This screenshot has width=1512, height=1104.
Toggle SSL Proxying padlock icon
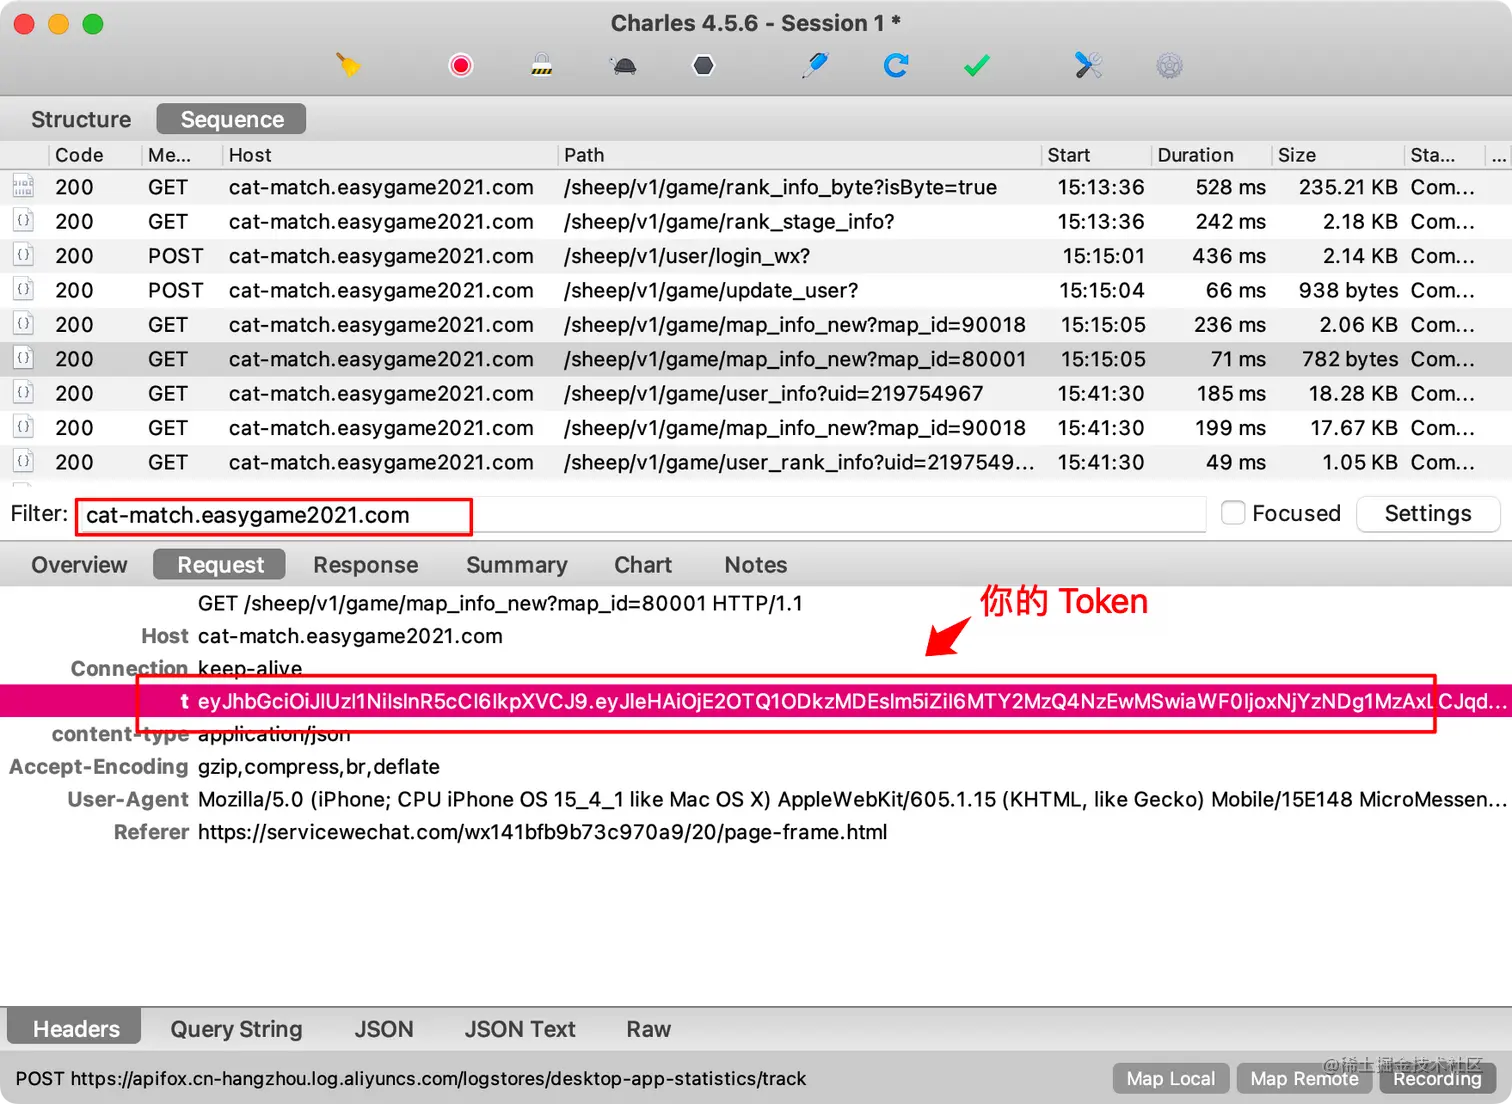tap(541, 66)
